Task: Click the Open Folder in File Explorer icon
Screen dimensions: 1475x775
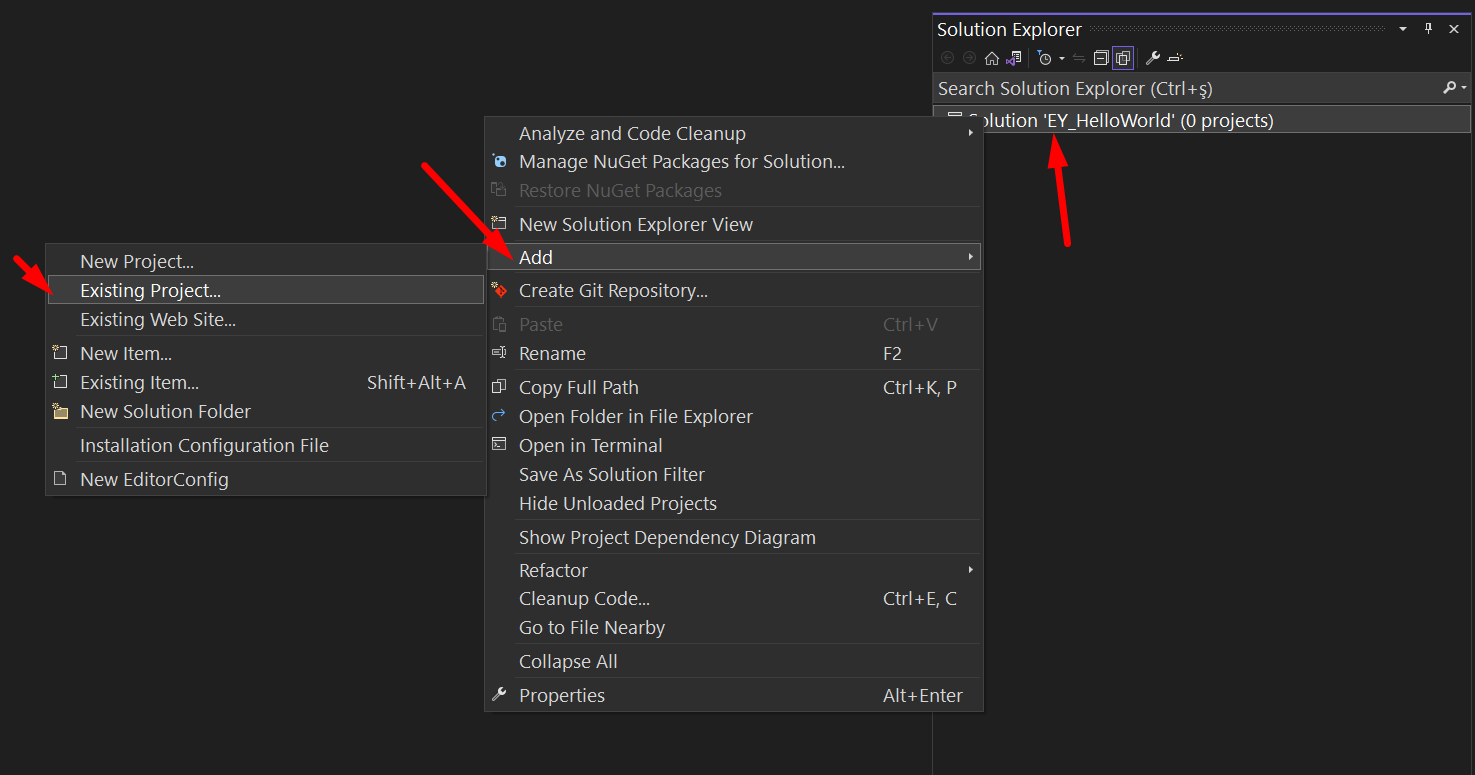Action: coord(500,416)
